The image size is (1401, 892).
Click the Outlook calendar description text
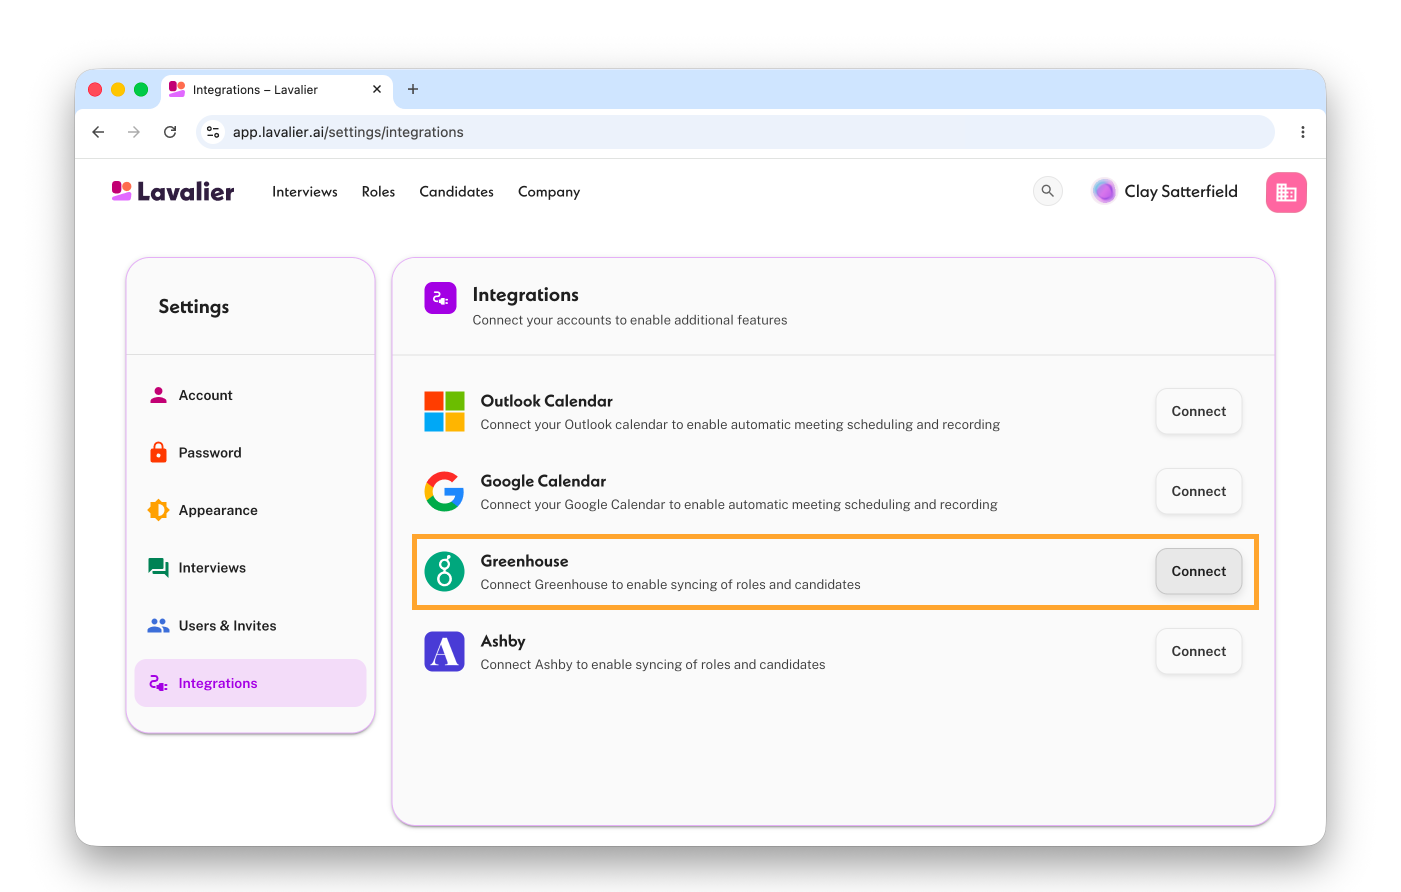pyautogui.click(x=740, y=424)
